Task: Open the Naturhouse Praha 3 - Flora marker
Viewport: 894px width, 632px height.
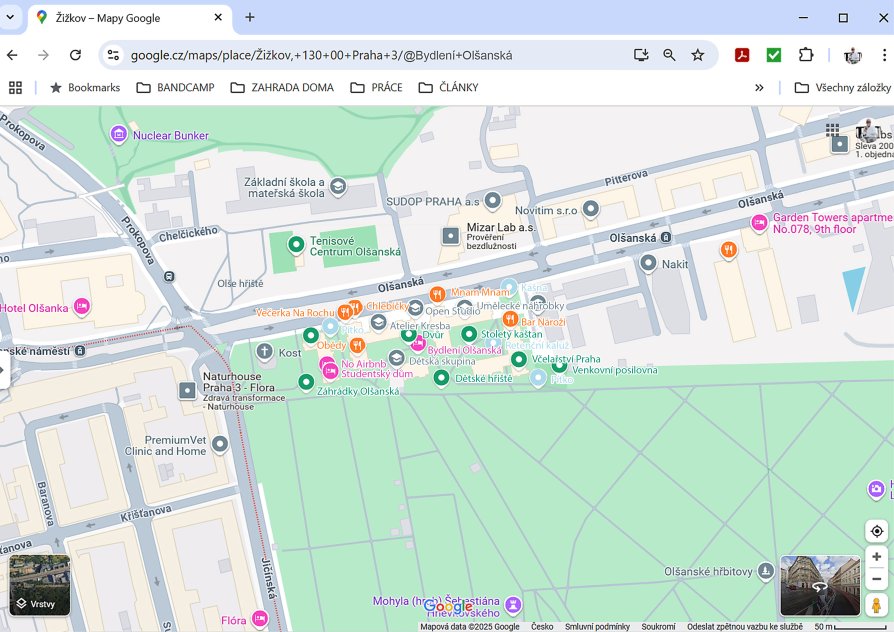Action: click(x=187, y=391)
